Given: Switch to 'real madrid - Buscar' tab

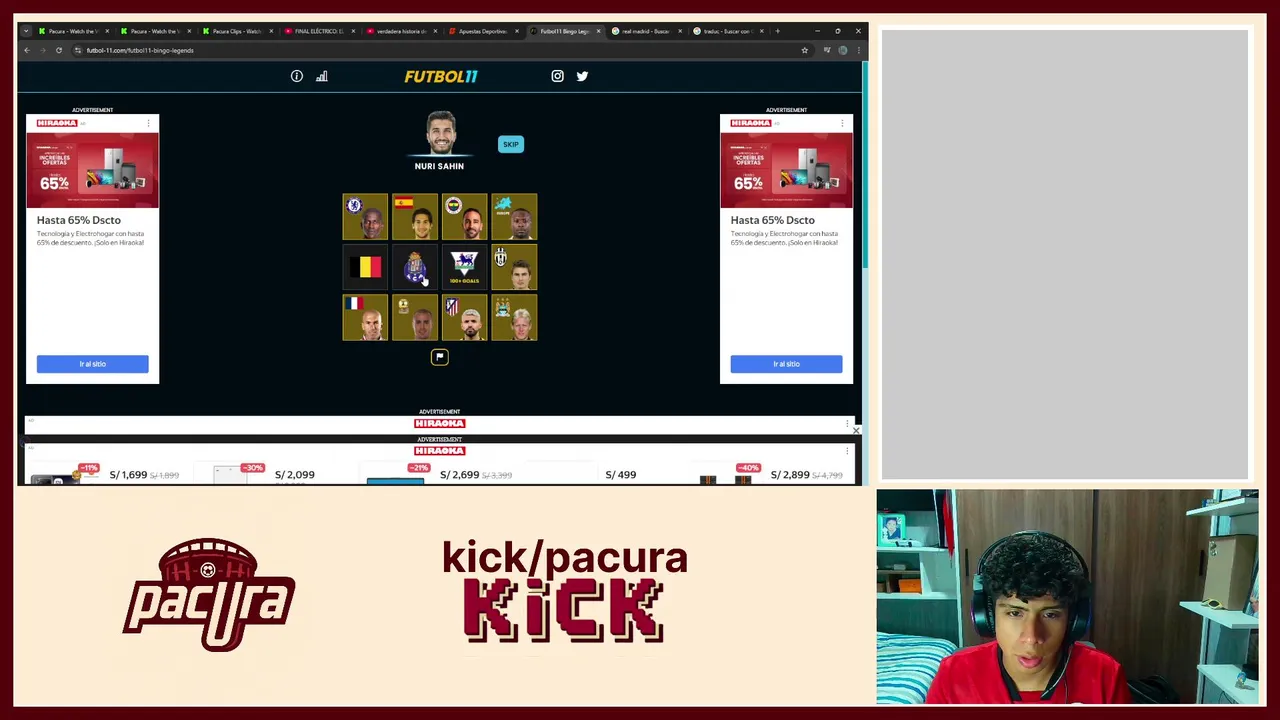Looking at the screenshot, I should coord(644,31).
